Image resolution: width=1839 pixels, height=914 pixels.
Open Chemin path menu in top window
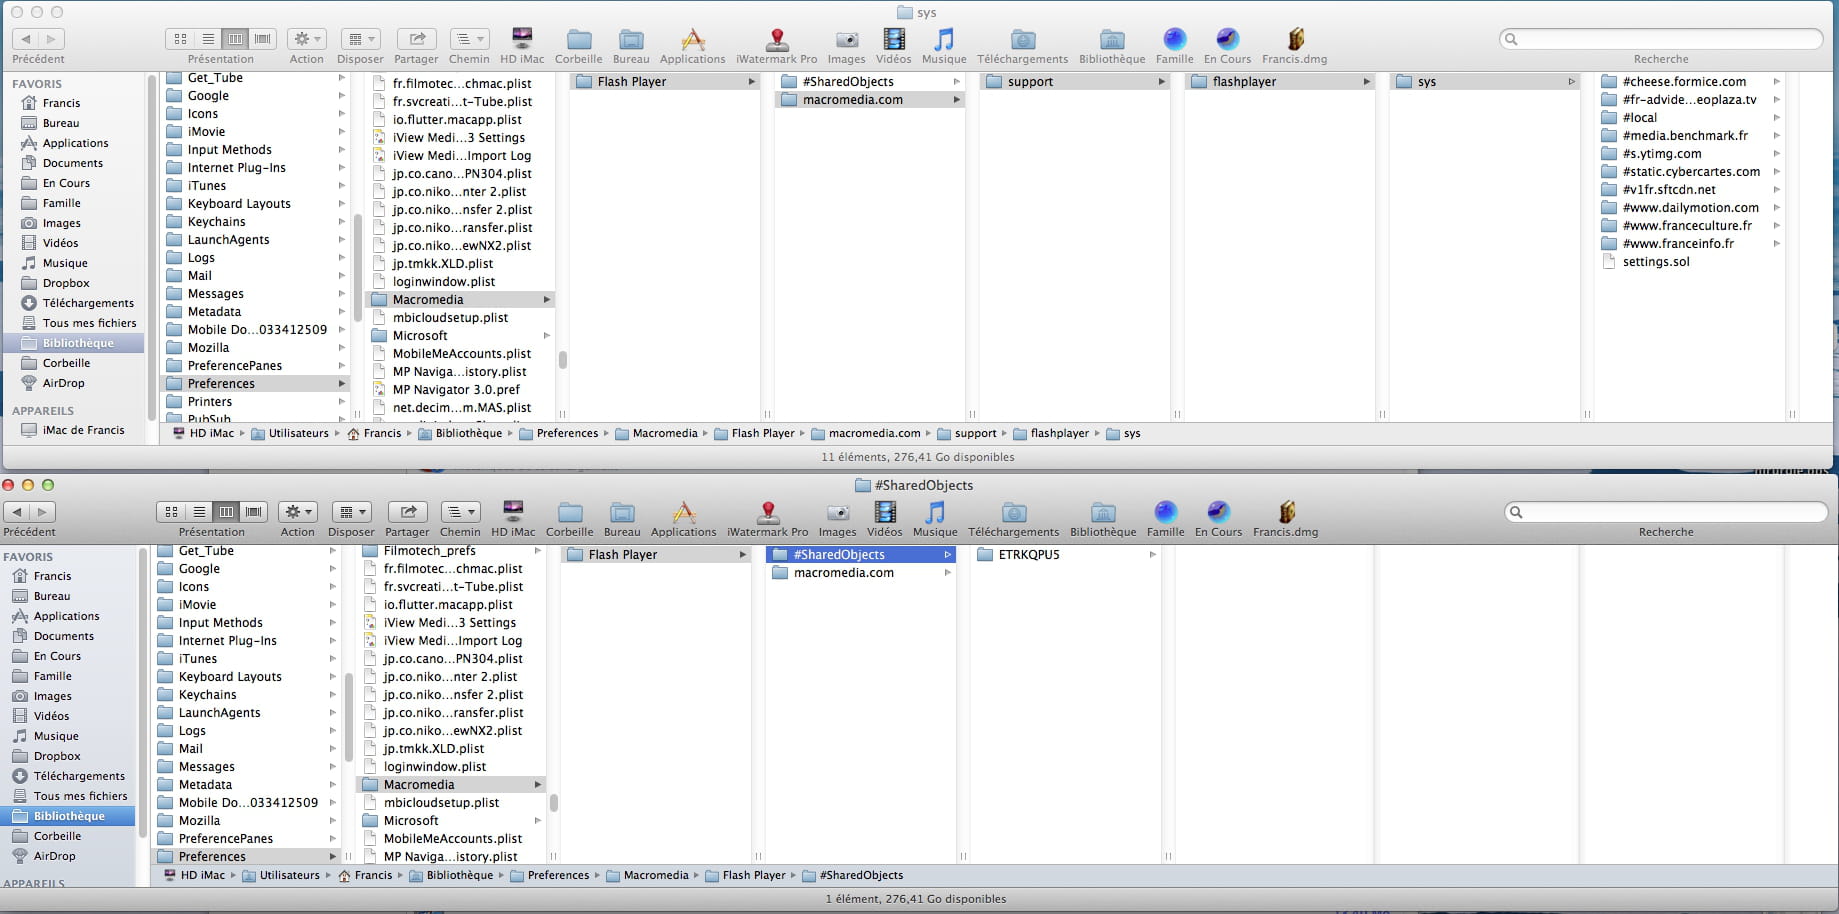pyautogui.click(x=468, y=39)
